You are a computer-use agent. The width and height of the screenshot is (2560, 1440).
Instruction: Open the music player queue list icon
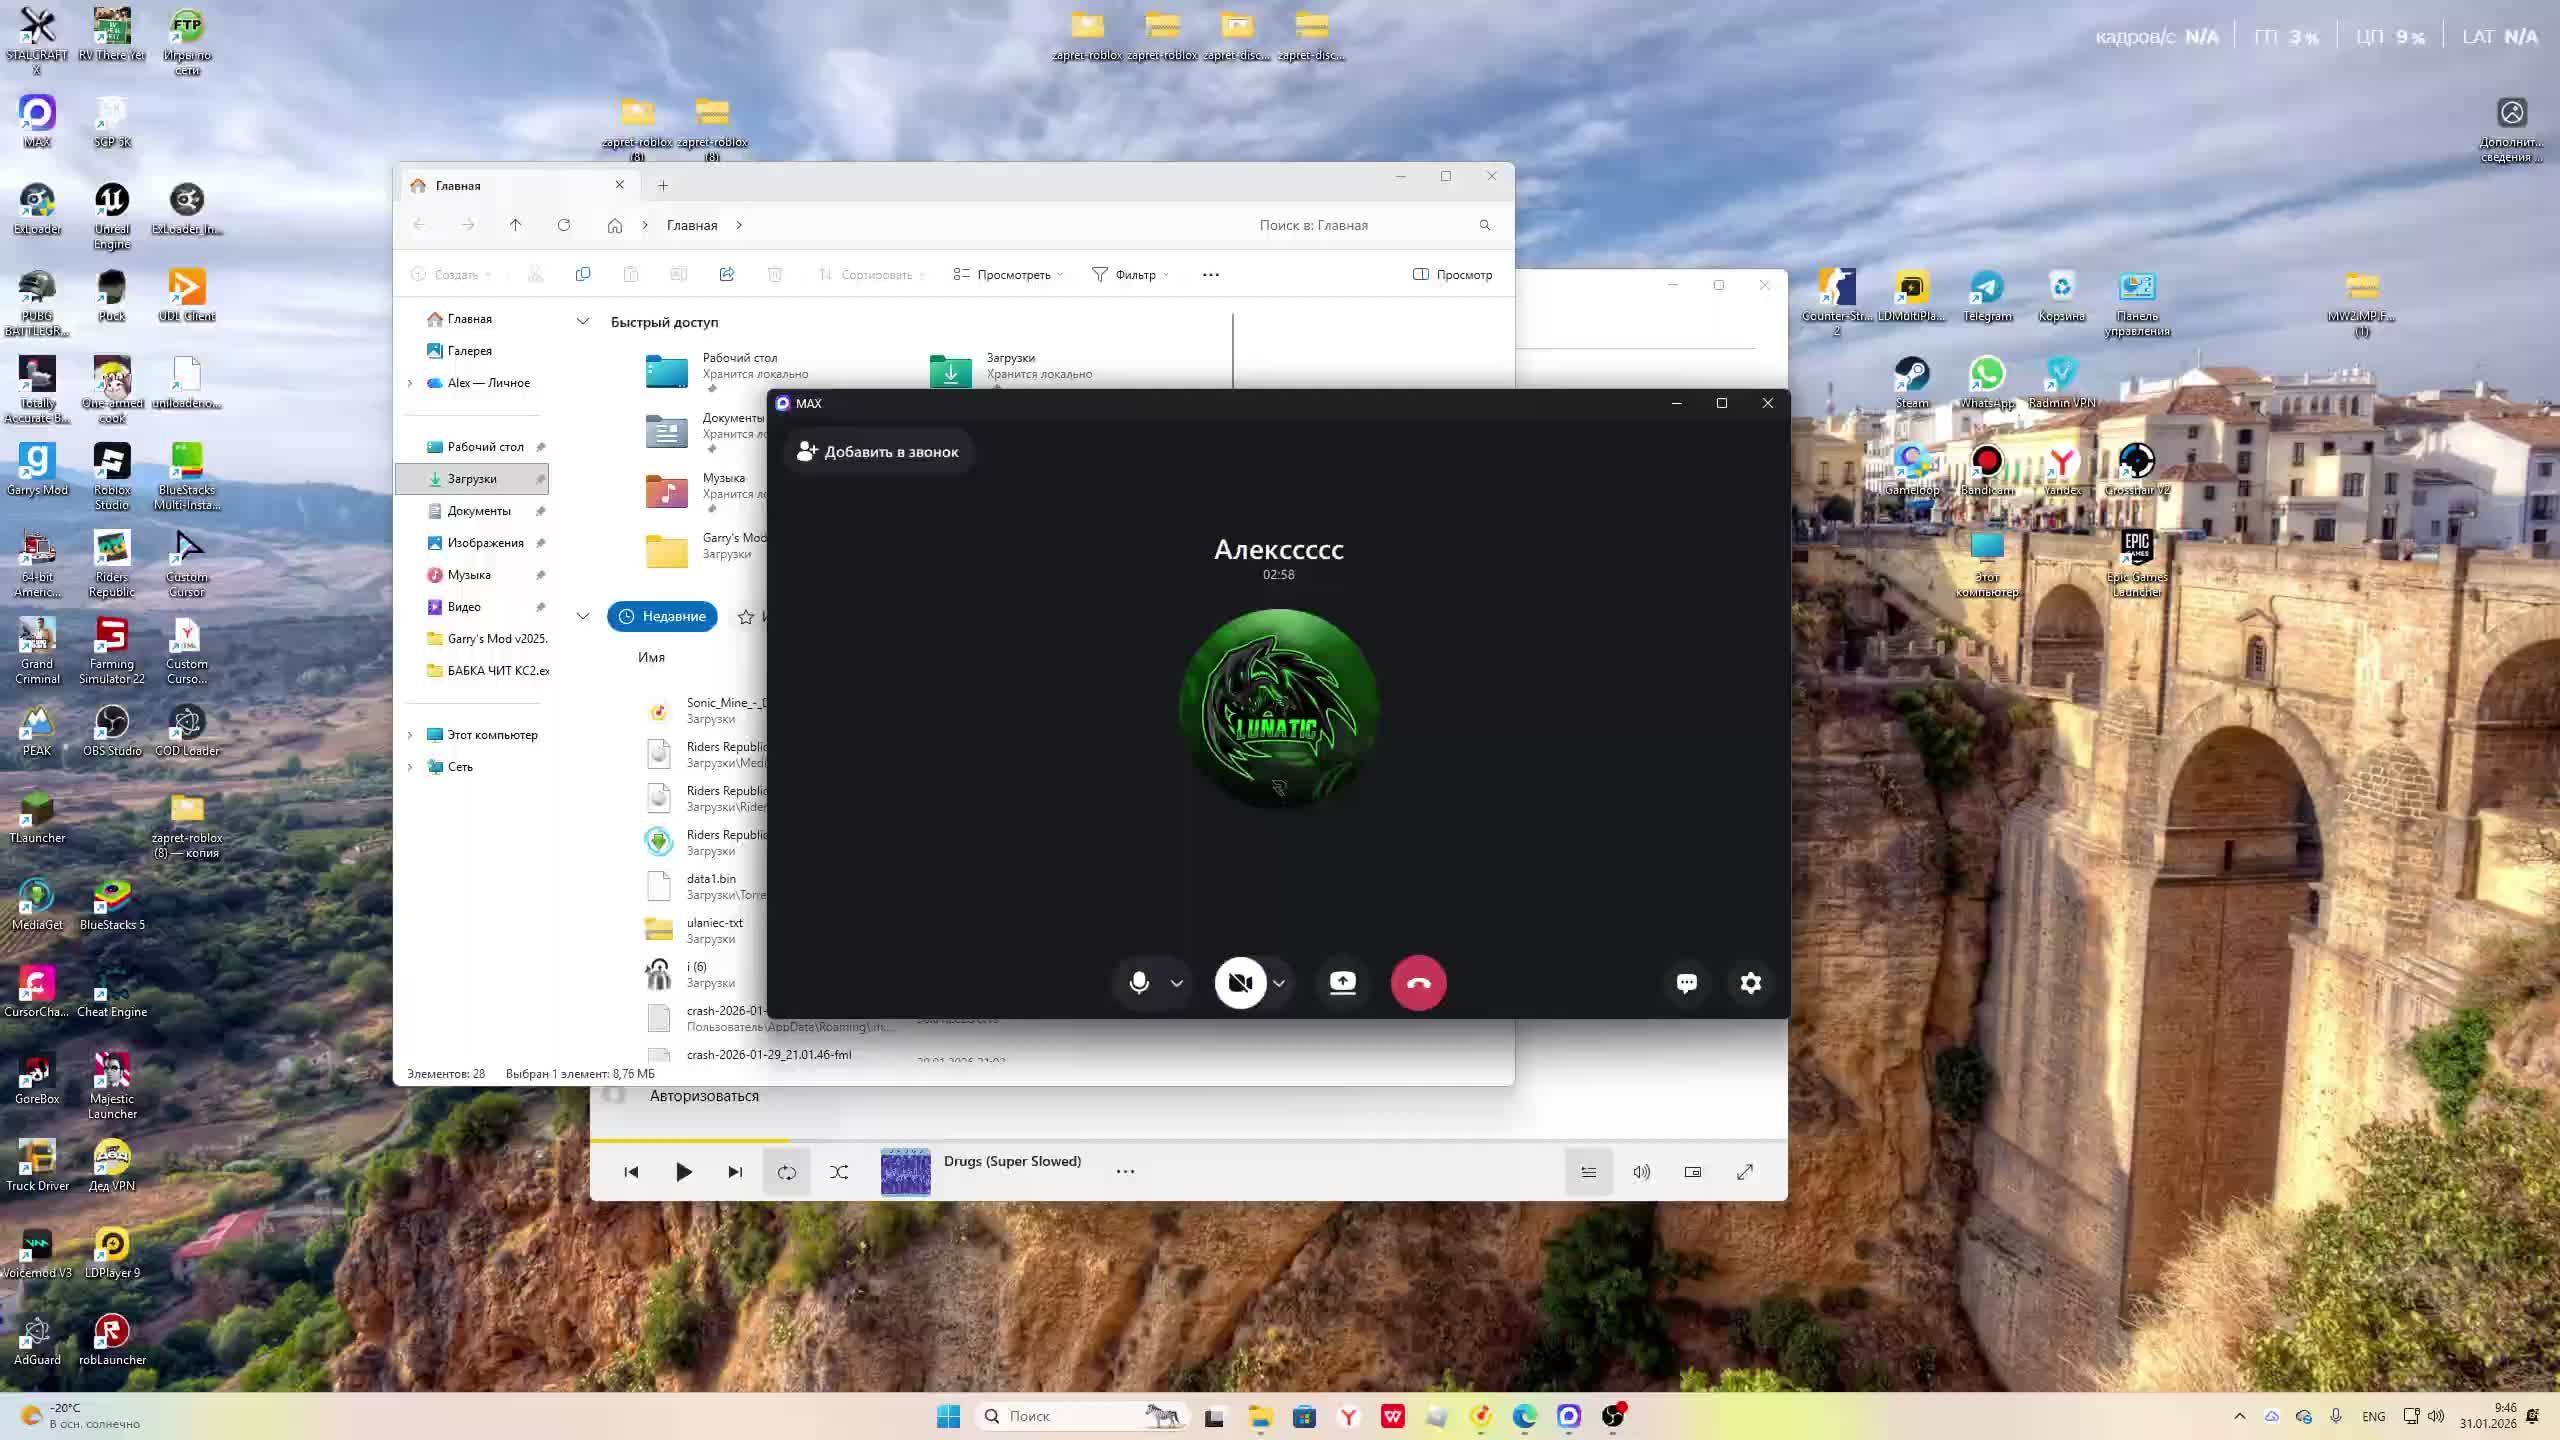pos(1588,1172)
